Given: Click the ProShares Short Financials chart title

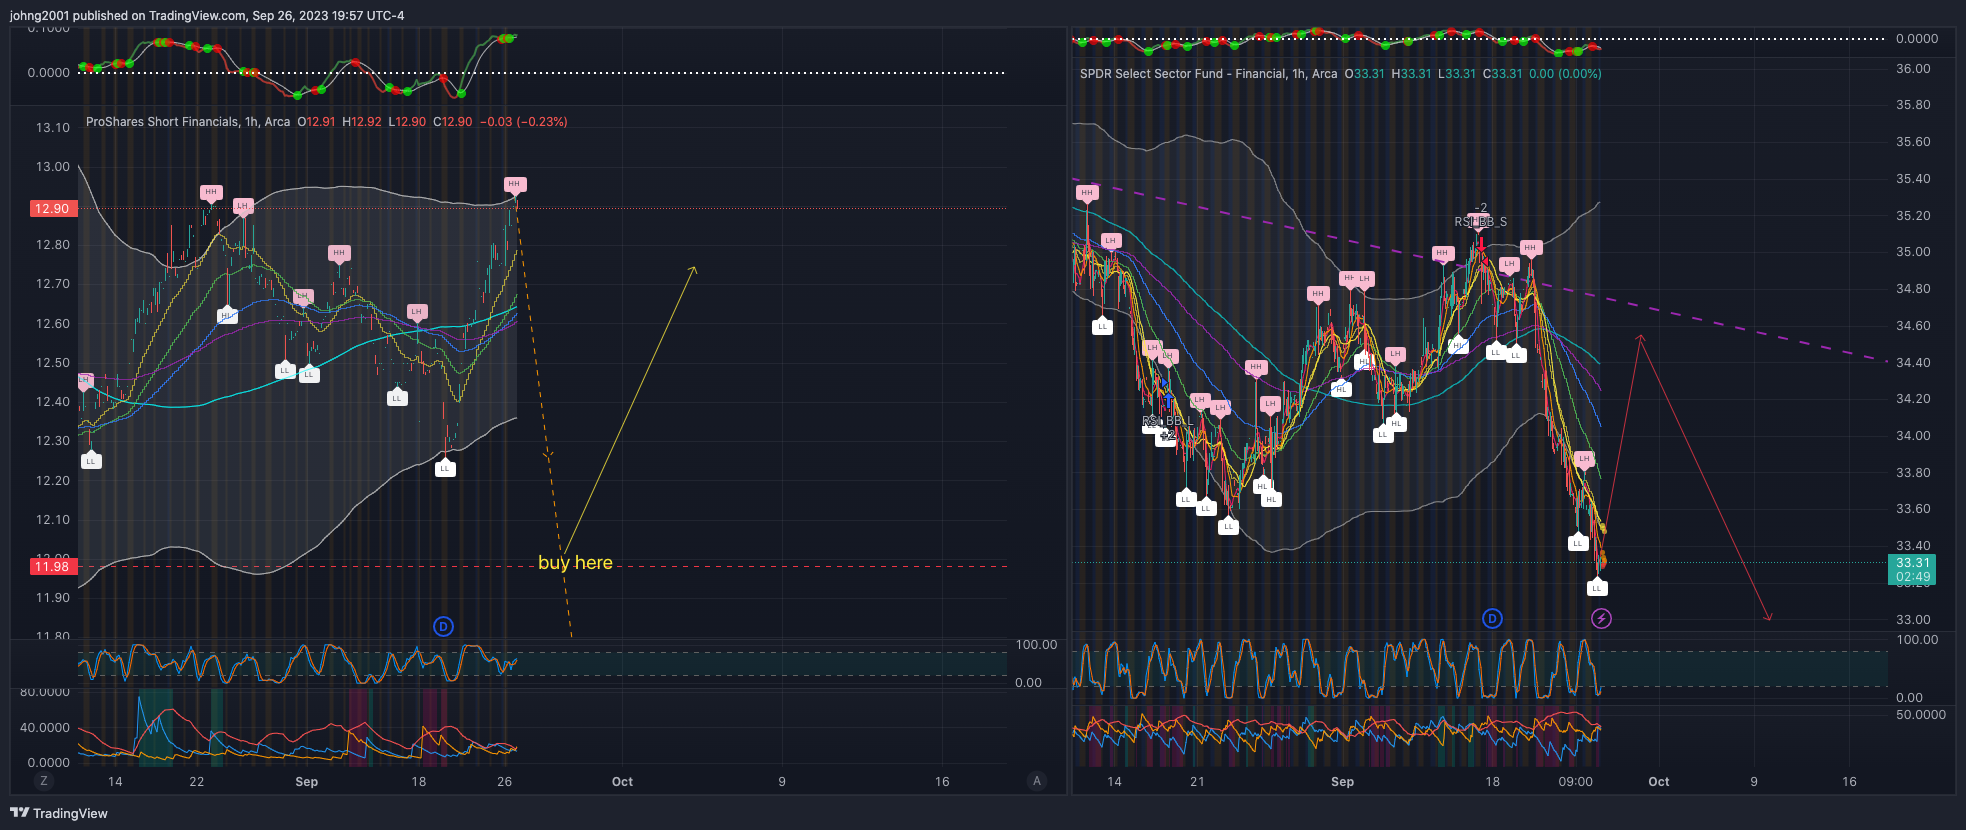Looking at the screenshot, I should (188, 122).
